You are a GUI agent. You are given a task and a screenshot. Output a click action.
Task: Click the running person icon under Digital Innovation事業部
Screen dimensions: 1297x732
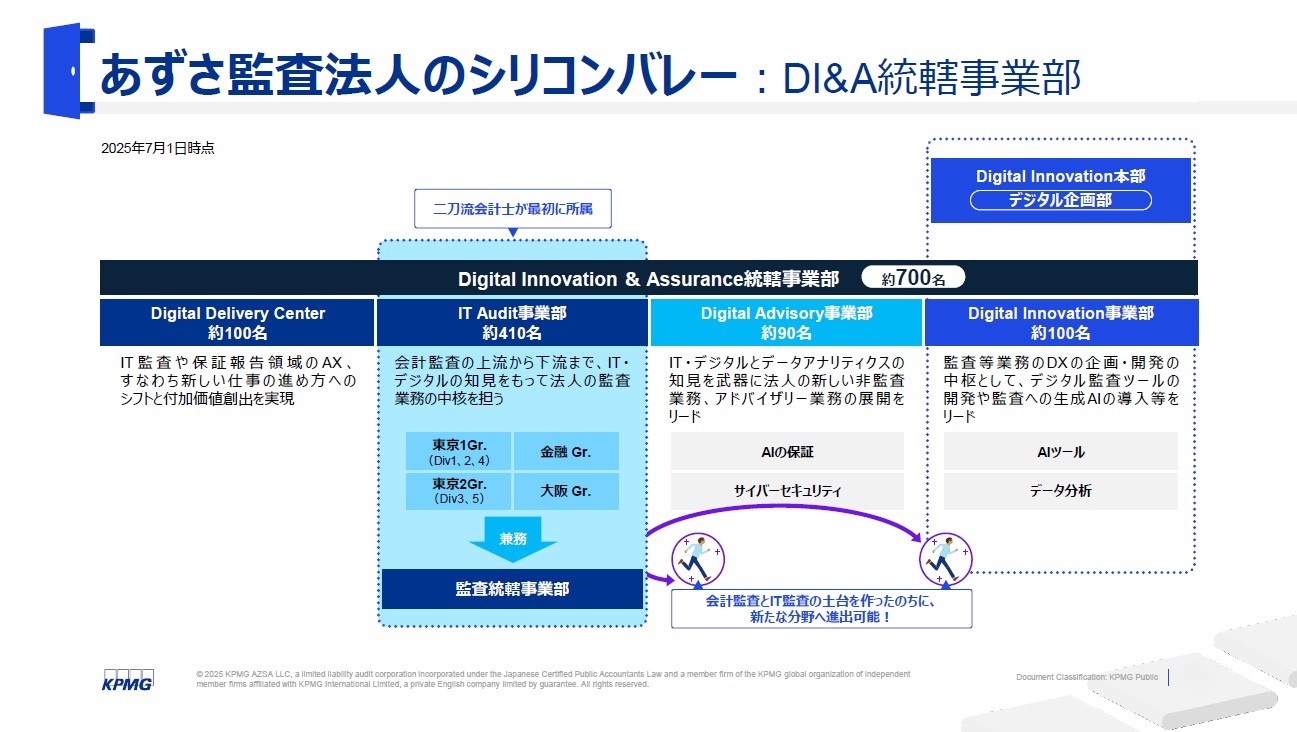click(945, 558)
